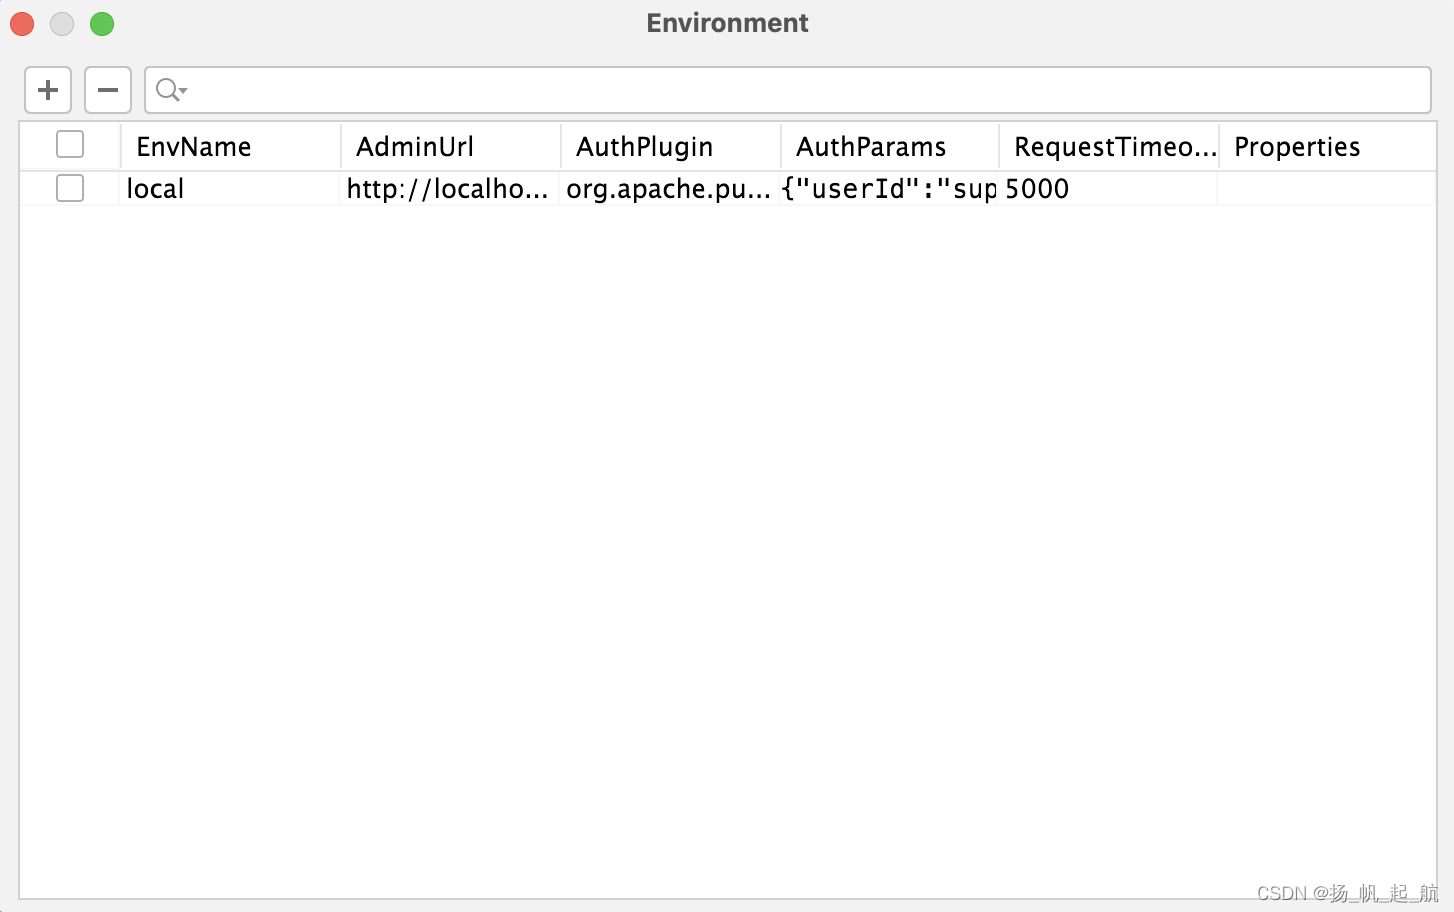
Task: Check the checkbox for the local environment row
Action: (x=69, y=188)
